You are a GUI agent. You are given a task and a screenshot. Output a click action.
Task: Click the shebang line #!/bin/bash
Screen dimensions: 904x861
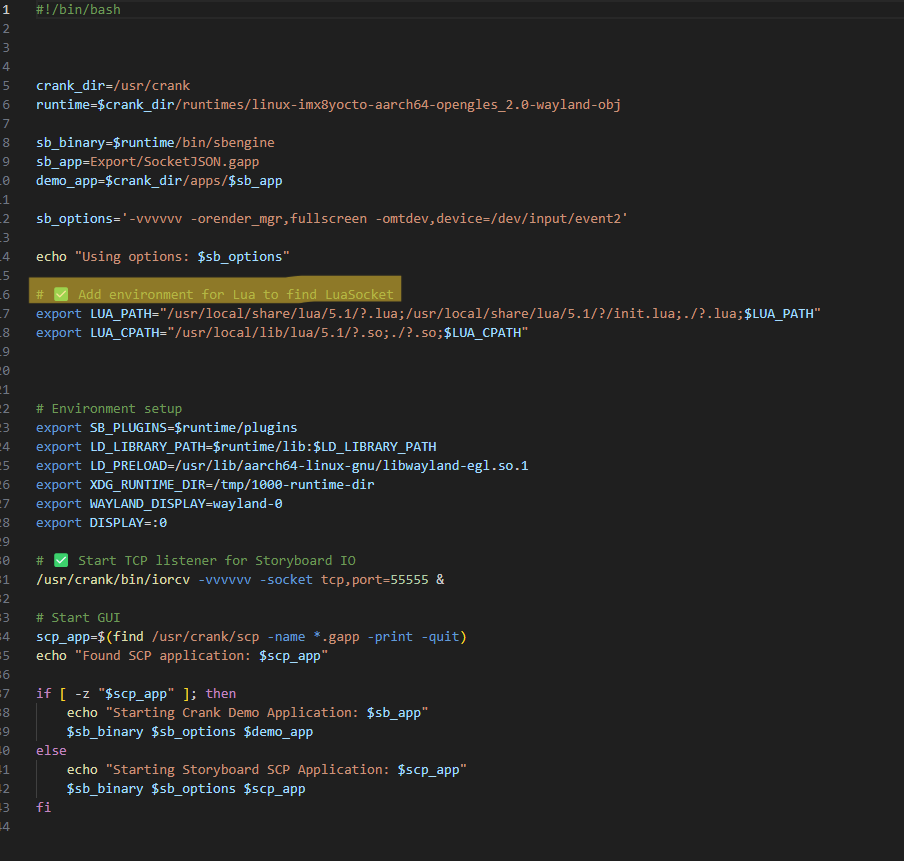pyautogui.click(x=78, y=10)
